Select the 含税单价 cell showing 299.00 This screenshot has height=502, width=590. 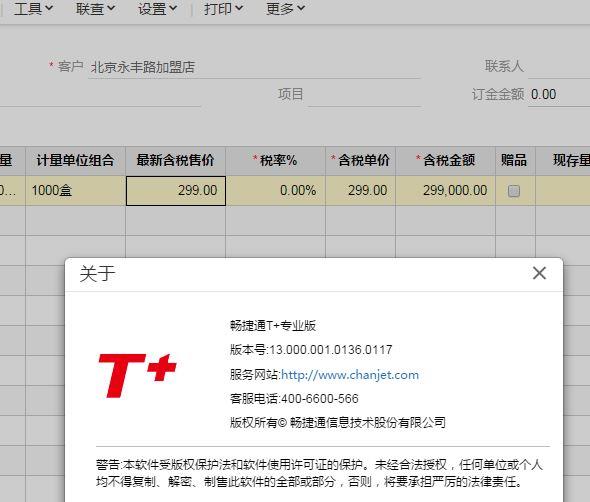[360, 191]
